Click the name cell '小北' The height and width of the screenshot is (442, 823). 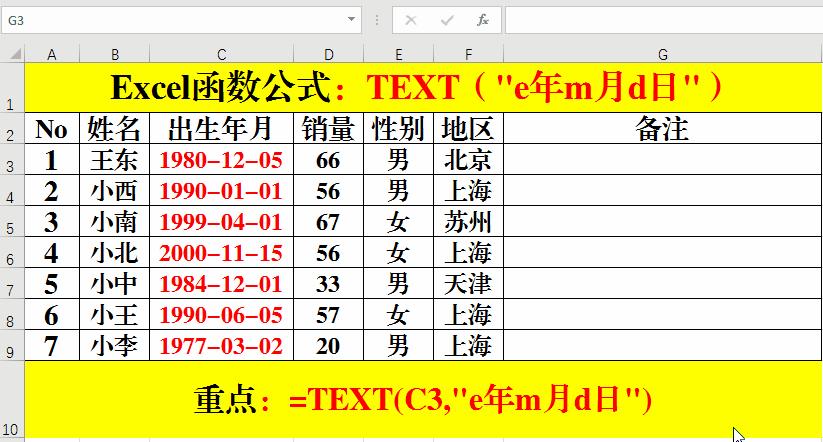[114, 252]
